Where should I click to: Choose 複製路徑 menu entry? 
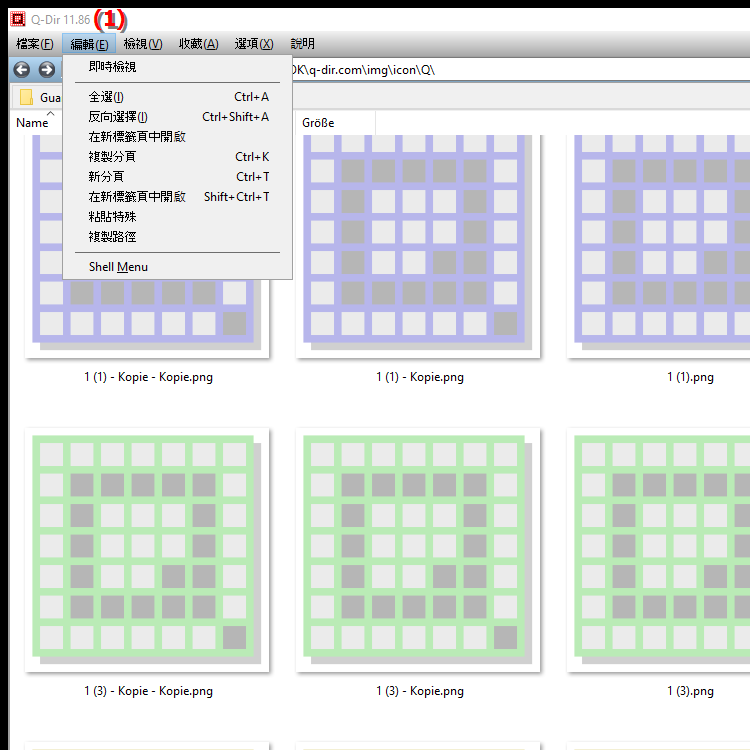pos(177,237)
